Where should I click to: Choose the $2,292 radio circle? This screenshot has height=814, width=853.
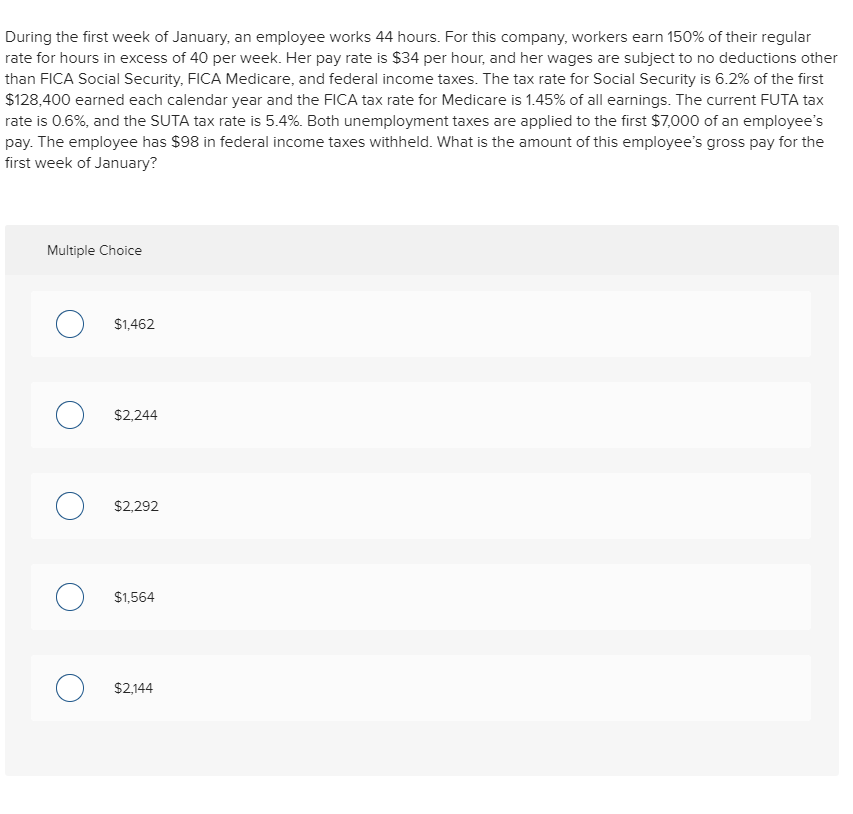(70, 506)
